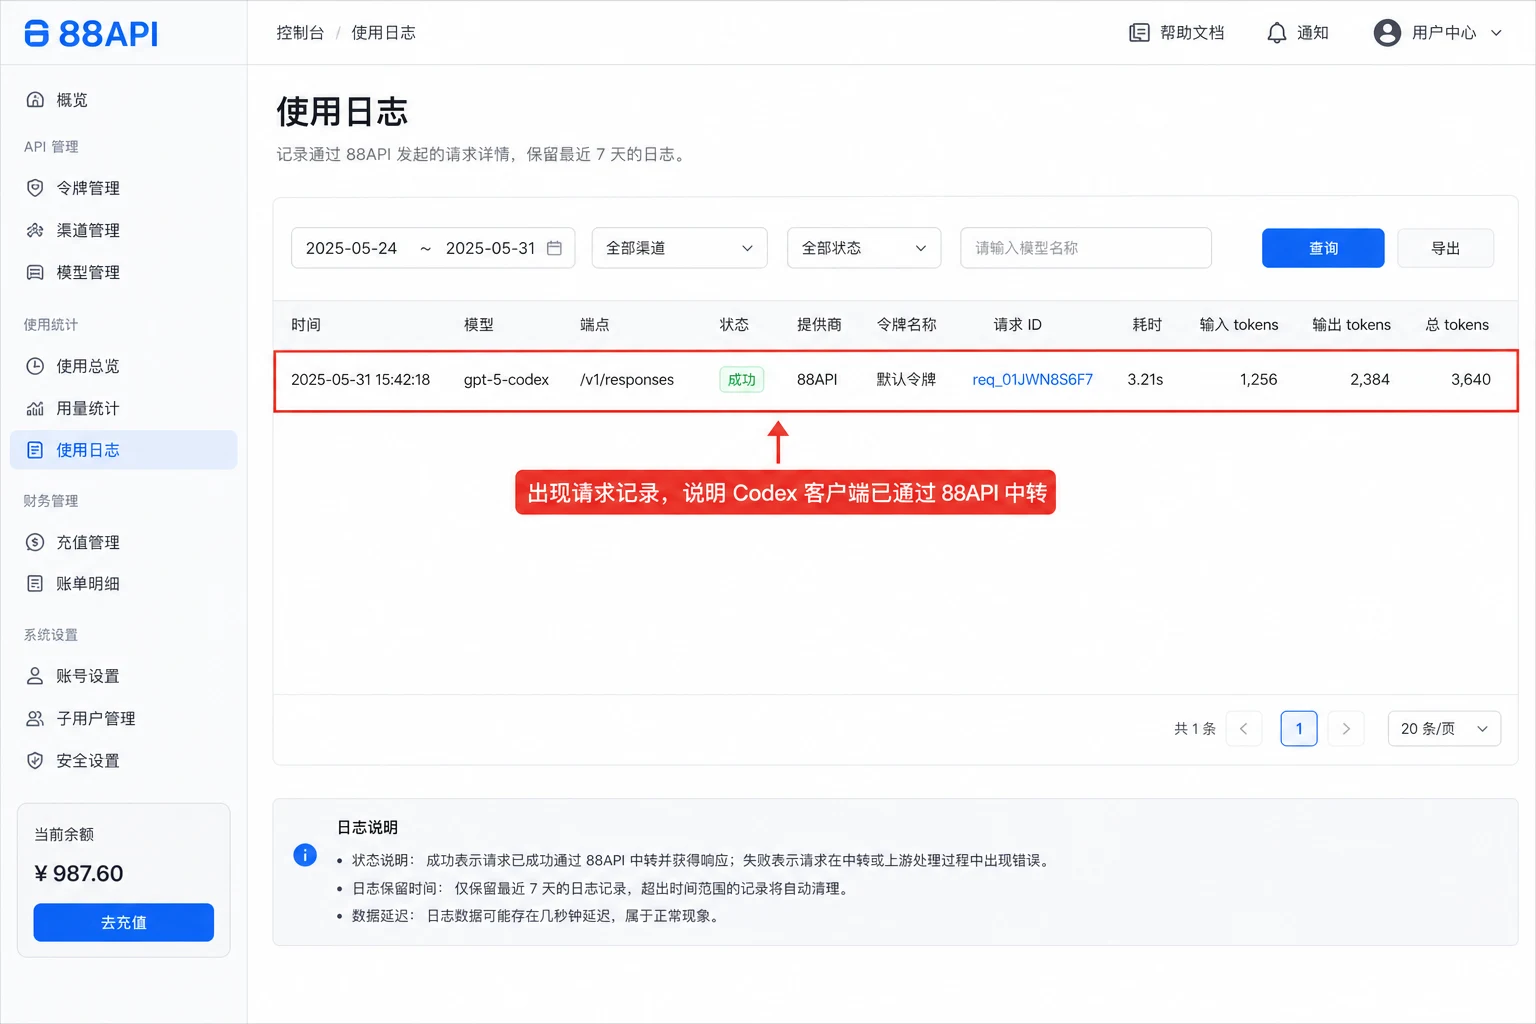Expand the 用户中心 menu chevron
Screen dimensions: 1536x1024
[x=1496, y=33]
